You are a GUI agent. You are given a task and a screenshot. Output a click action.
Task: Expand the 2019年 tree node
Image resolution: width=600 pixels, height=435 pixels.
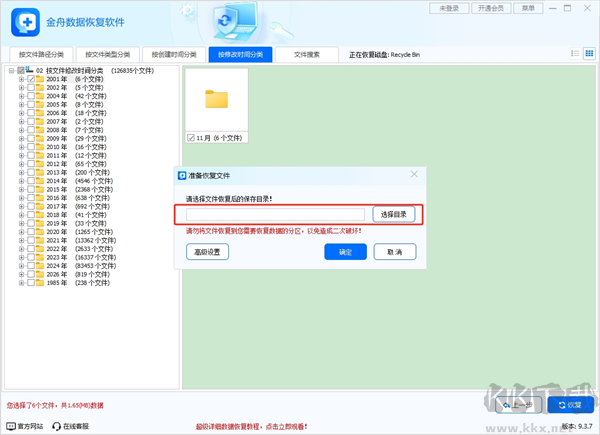coord(21,223)
